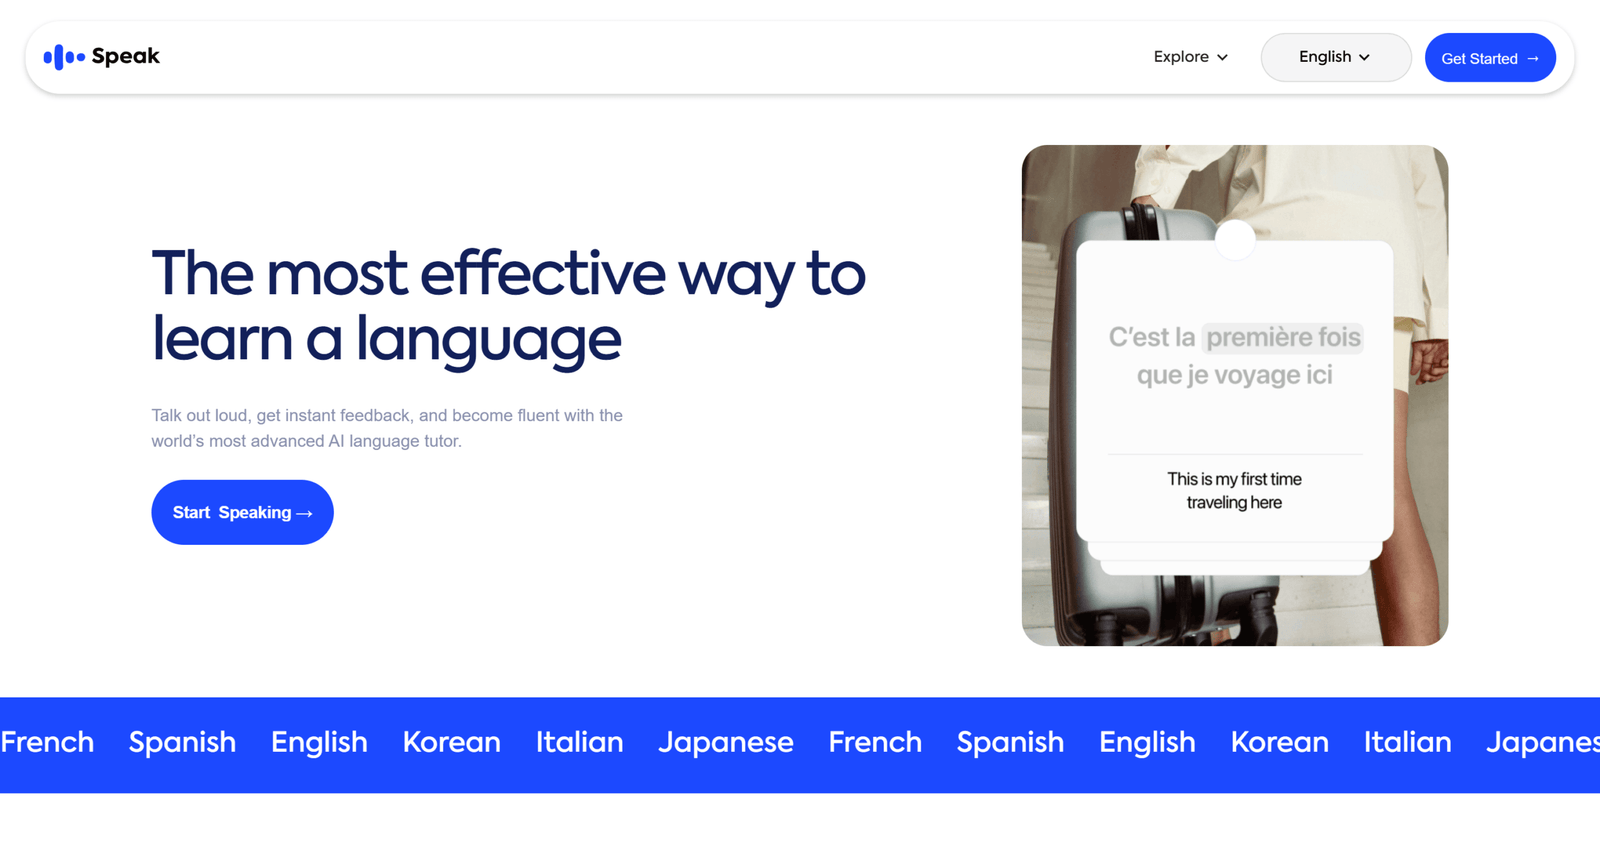The height and width of the screenshot is (853, 1600).
Task: Click the highlighted "première fois" phrase
Action: (1283, 338)
